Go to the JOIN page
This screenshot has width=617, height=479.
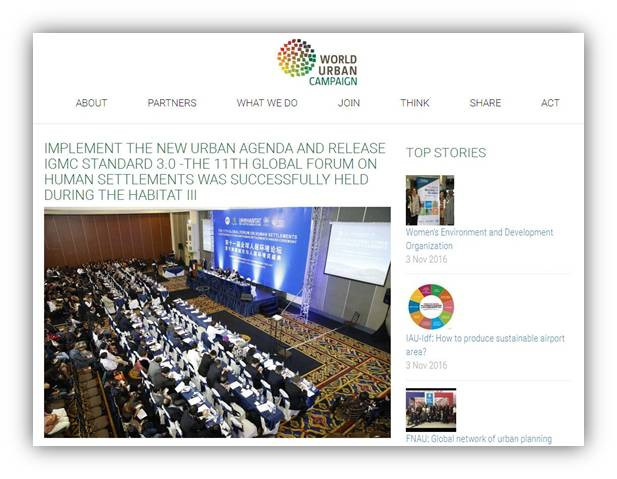point(349,103)
